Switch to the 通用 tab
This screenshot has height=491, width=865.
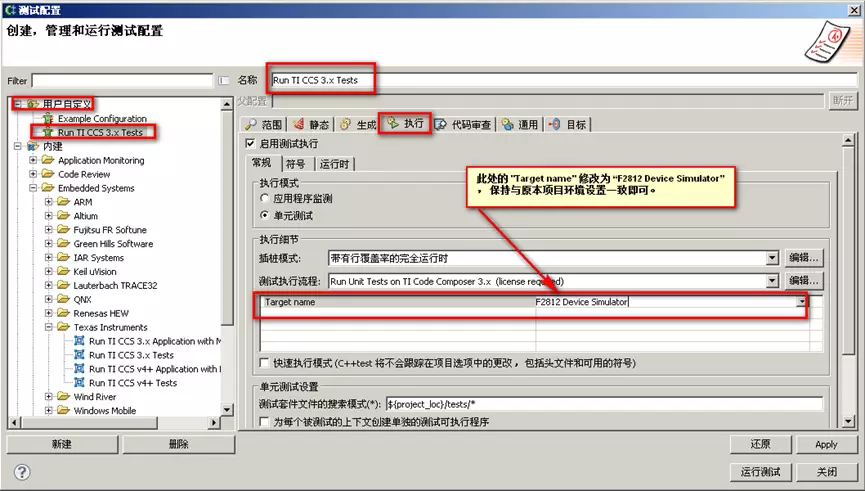(520, 125)
